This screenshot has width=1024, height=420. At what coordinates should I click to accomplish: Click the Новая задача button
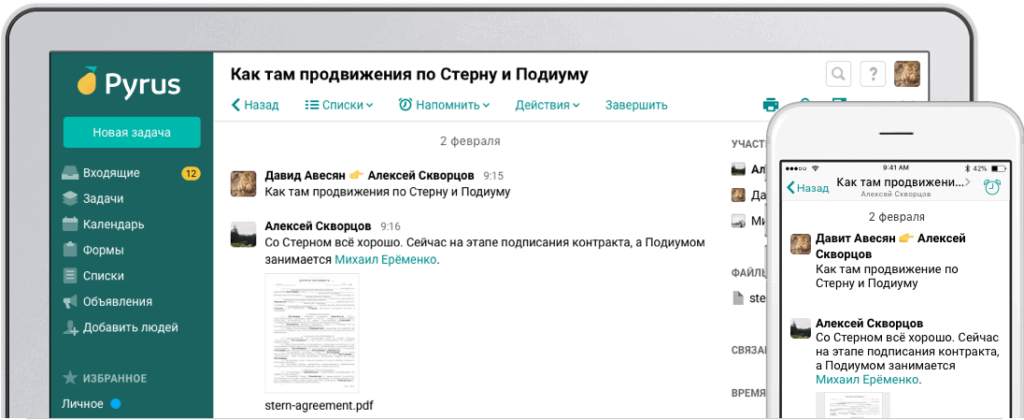[132, 132]
